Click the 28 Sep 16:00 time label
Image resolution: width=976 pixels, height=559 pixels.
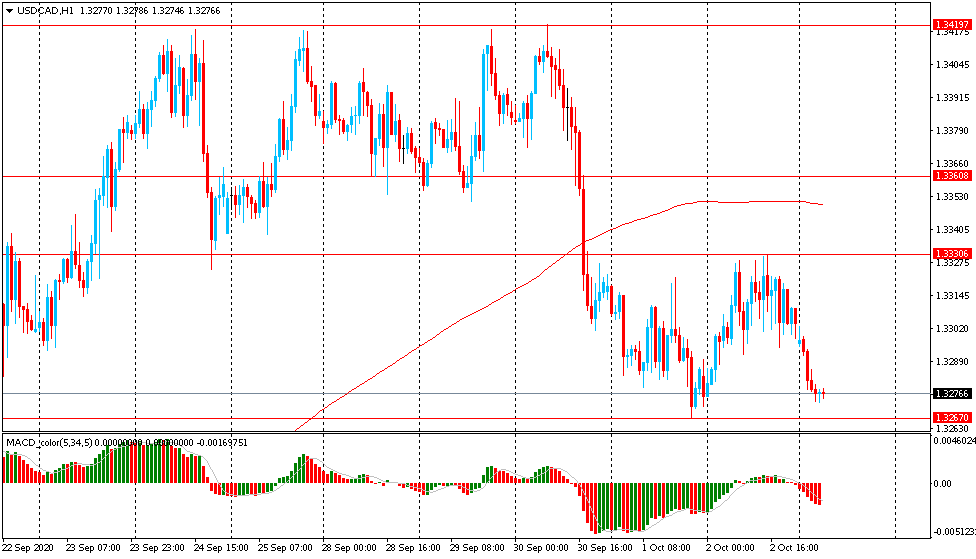coord(413,548)
